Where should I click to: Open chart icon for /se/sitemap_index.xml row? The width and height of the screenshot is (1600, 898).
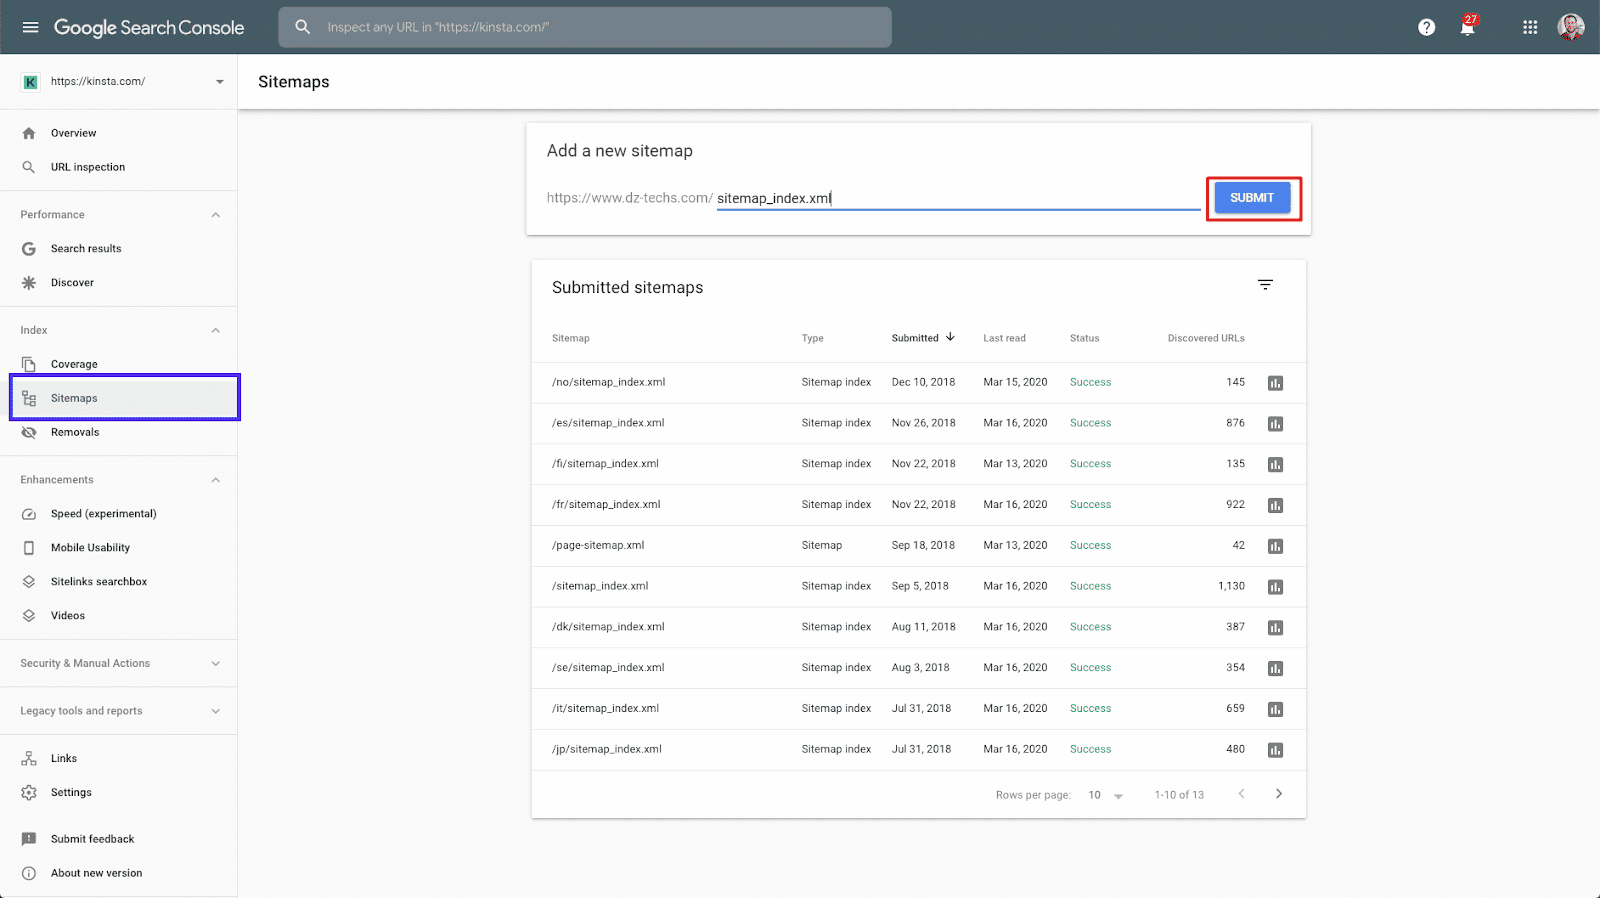coord(1275,669)
